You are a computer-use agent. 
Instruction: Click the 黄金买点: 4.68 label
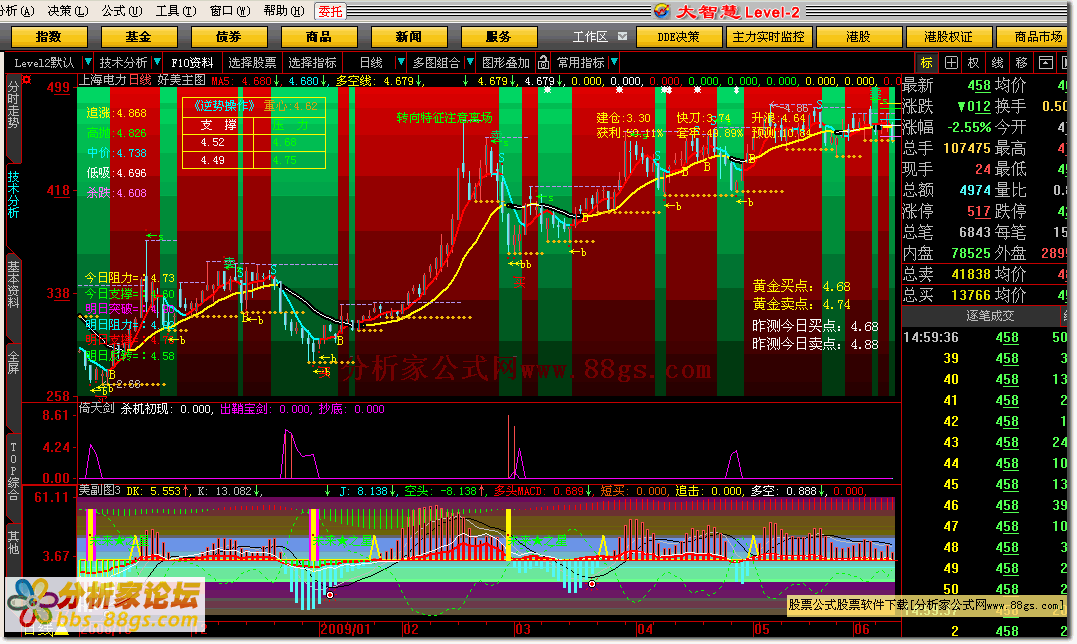[x=801, y=286]
